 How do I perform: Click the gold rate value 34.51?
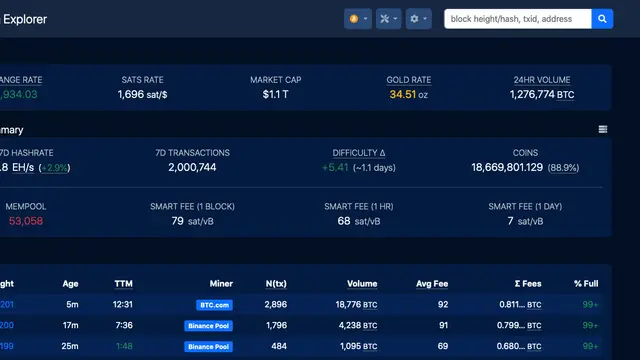pyautogui.click(x=402, y=95)
